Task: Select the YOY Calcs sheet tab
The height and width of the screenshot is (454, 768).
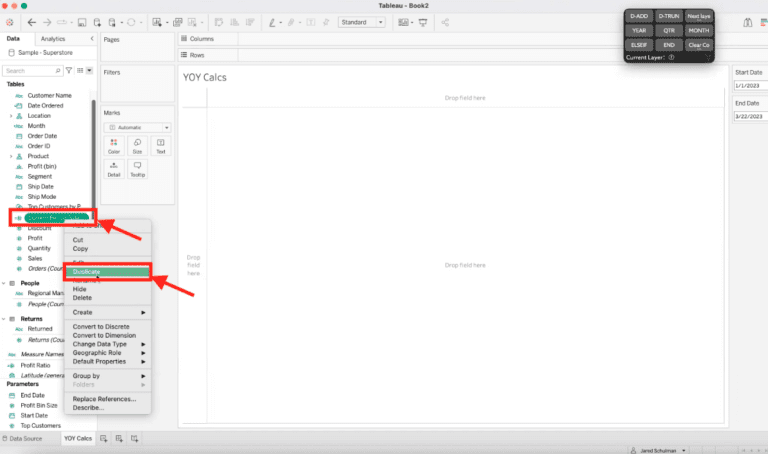Action: pos(78,438)
